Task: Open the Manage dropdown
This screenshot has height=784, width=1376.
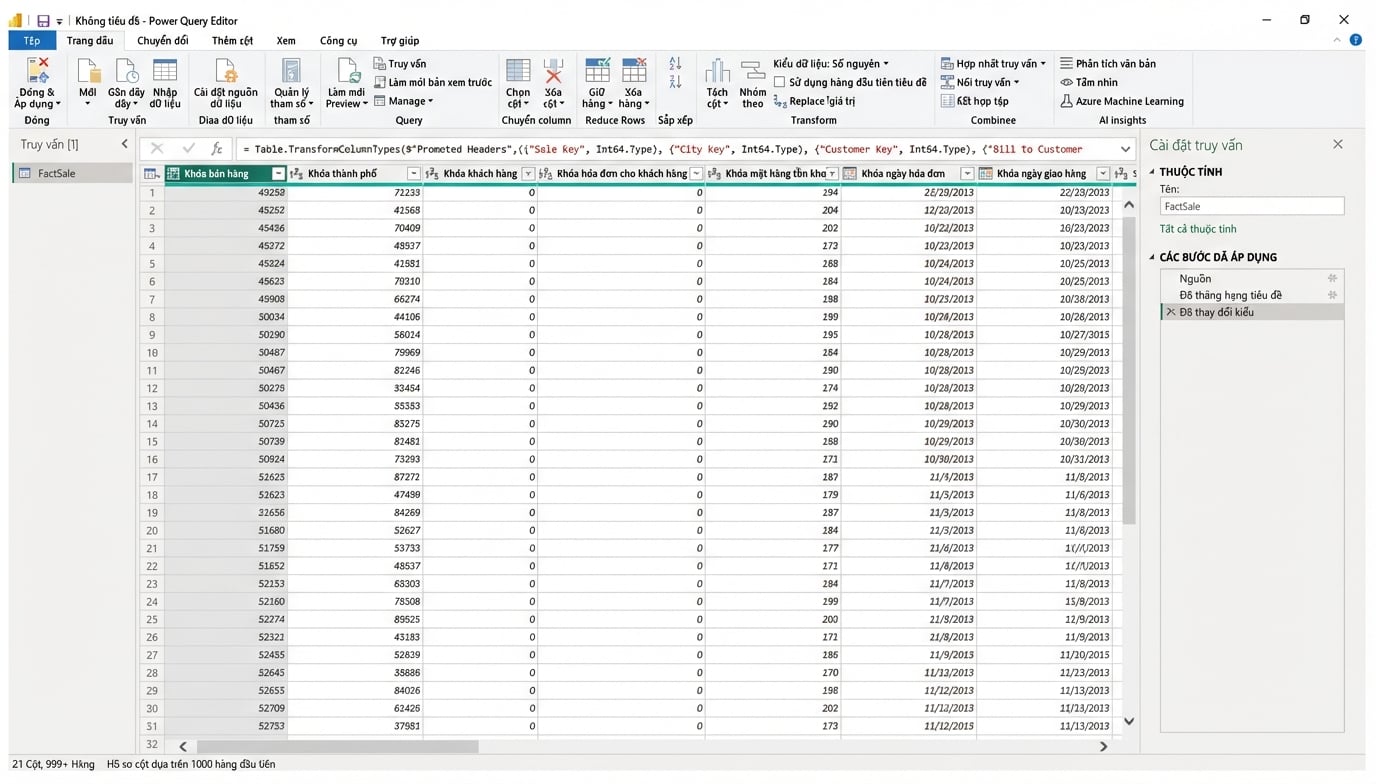Action: (x=404, y=101)
